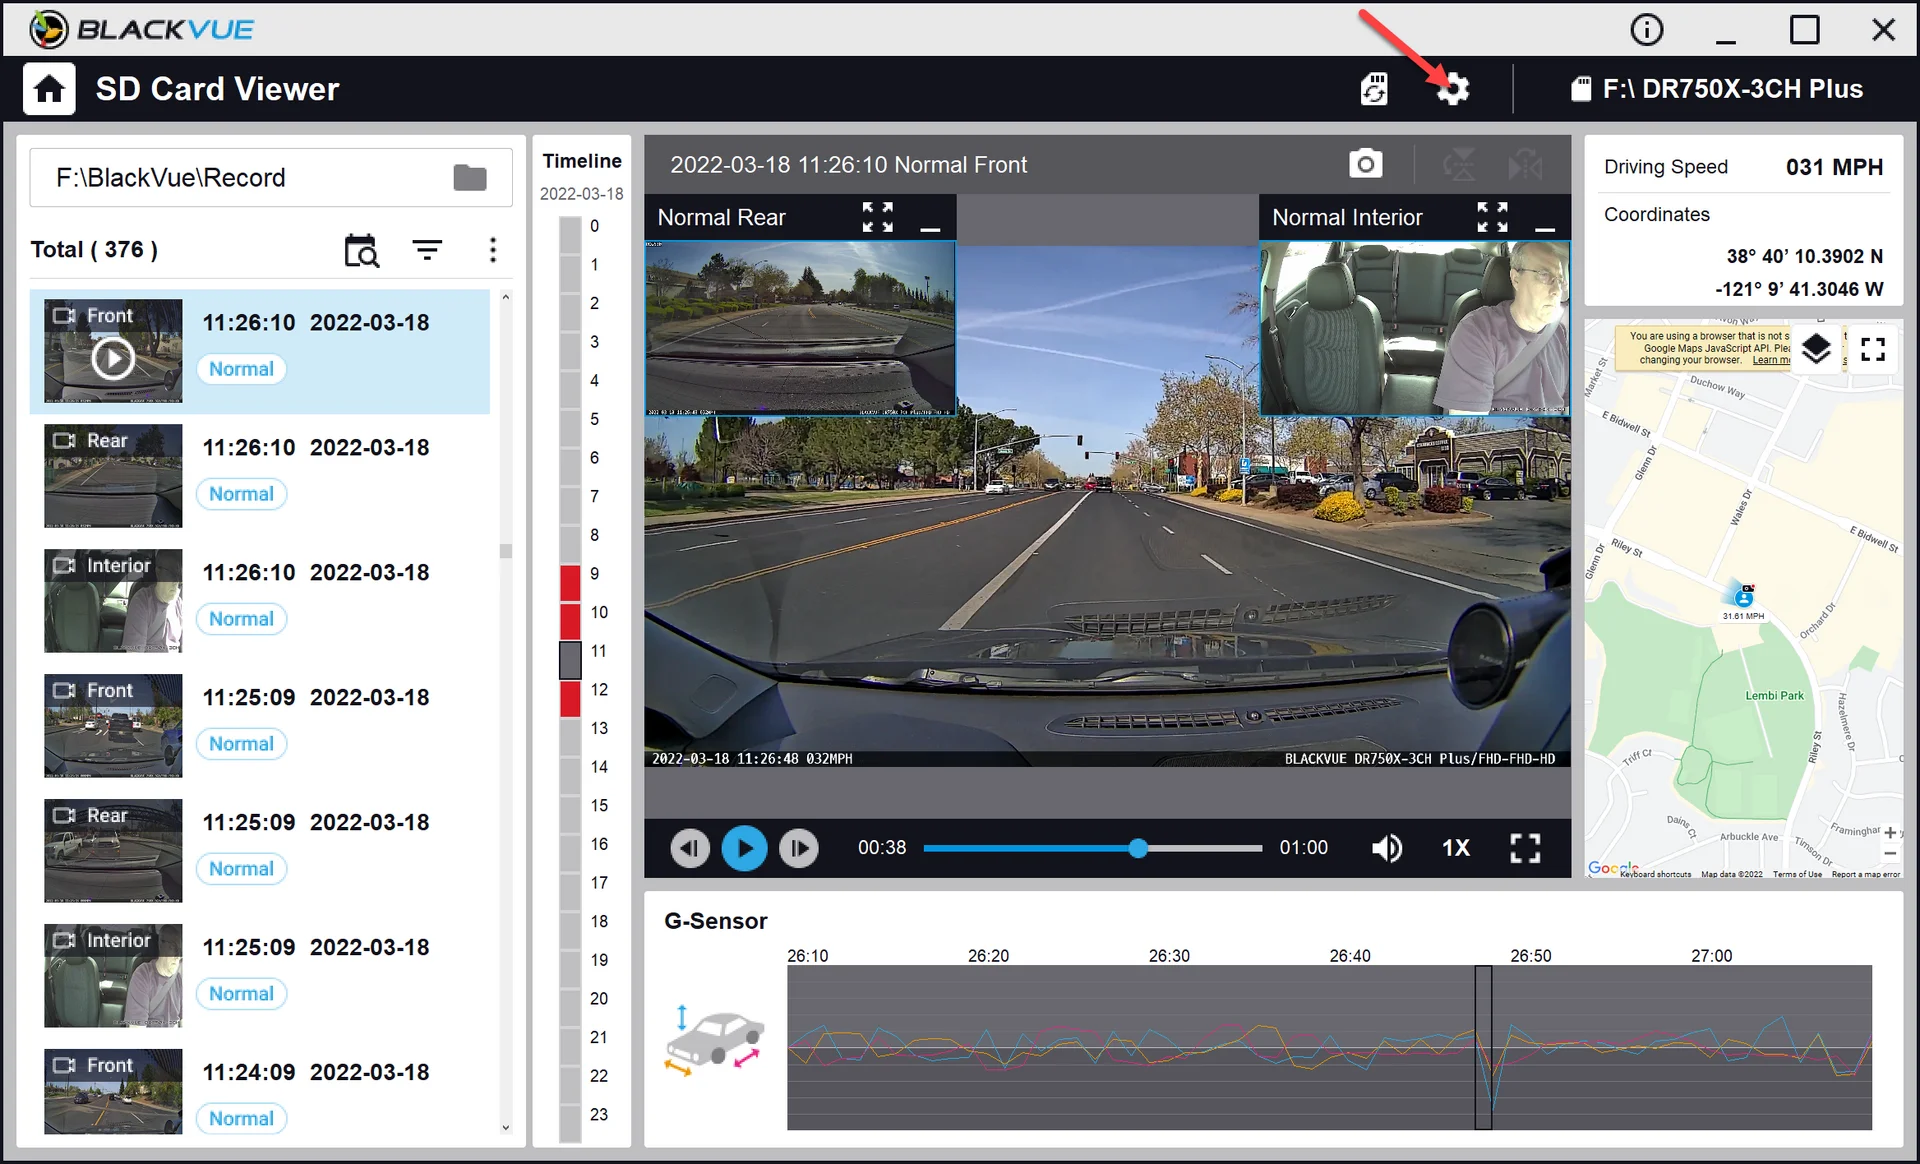Image resolution: width=1920 pixels, height=1164 pixels.
Task: Click the Normal tag on 11:25:09 Front
Action: [x=241, y=744]
